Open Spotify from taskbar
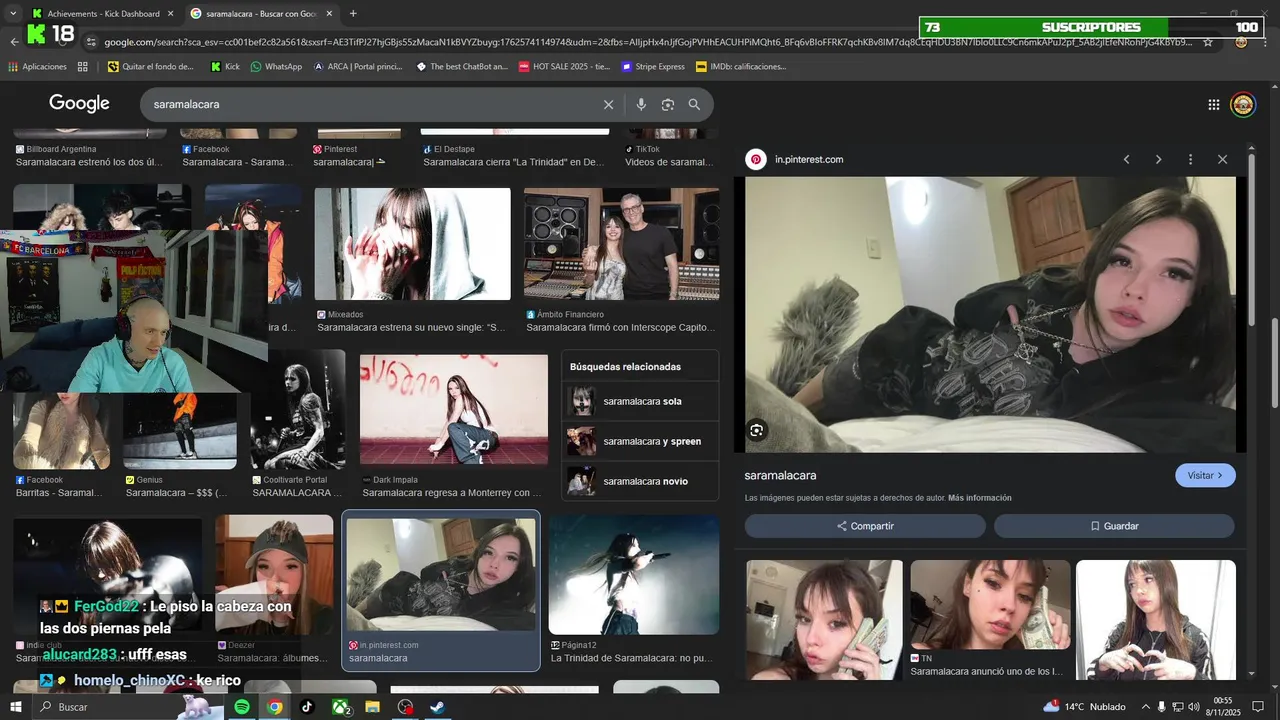This screenshot has height=720, width=1280. pyautogui.click(x=242, y=707)
